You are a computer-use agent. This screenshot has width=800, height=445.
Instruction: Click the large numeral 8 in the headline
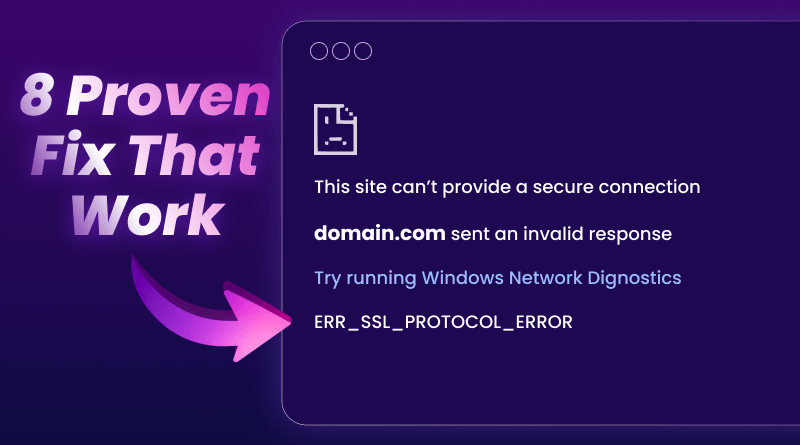point(37,95)
